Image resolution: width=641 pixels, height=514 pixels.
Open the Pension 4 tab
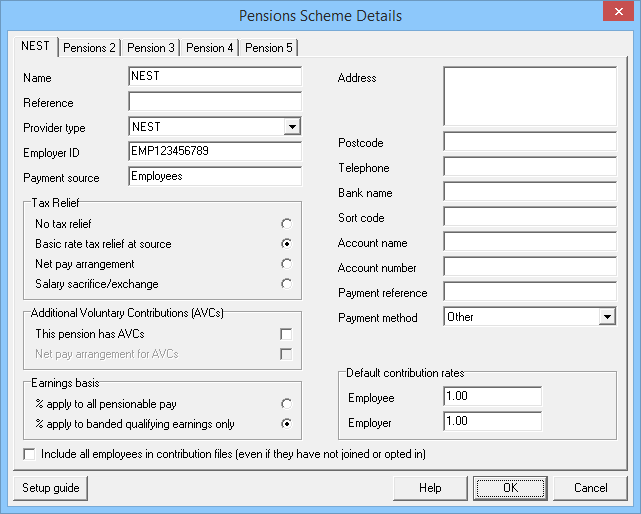point(209,48)
